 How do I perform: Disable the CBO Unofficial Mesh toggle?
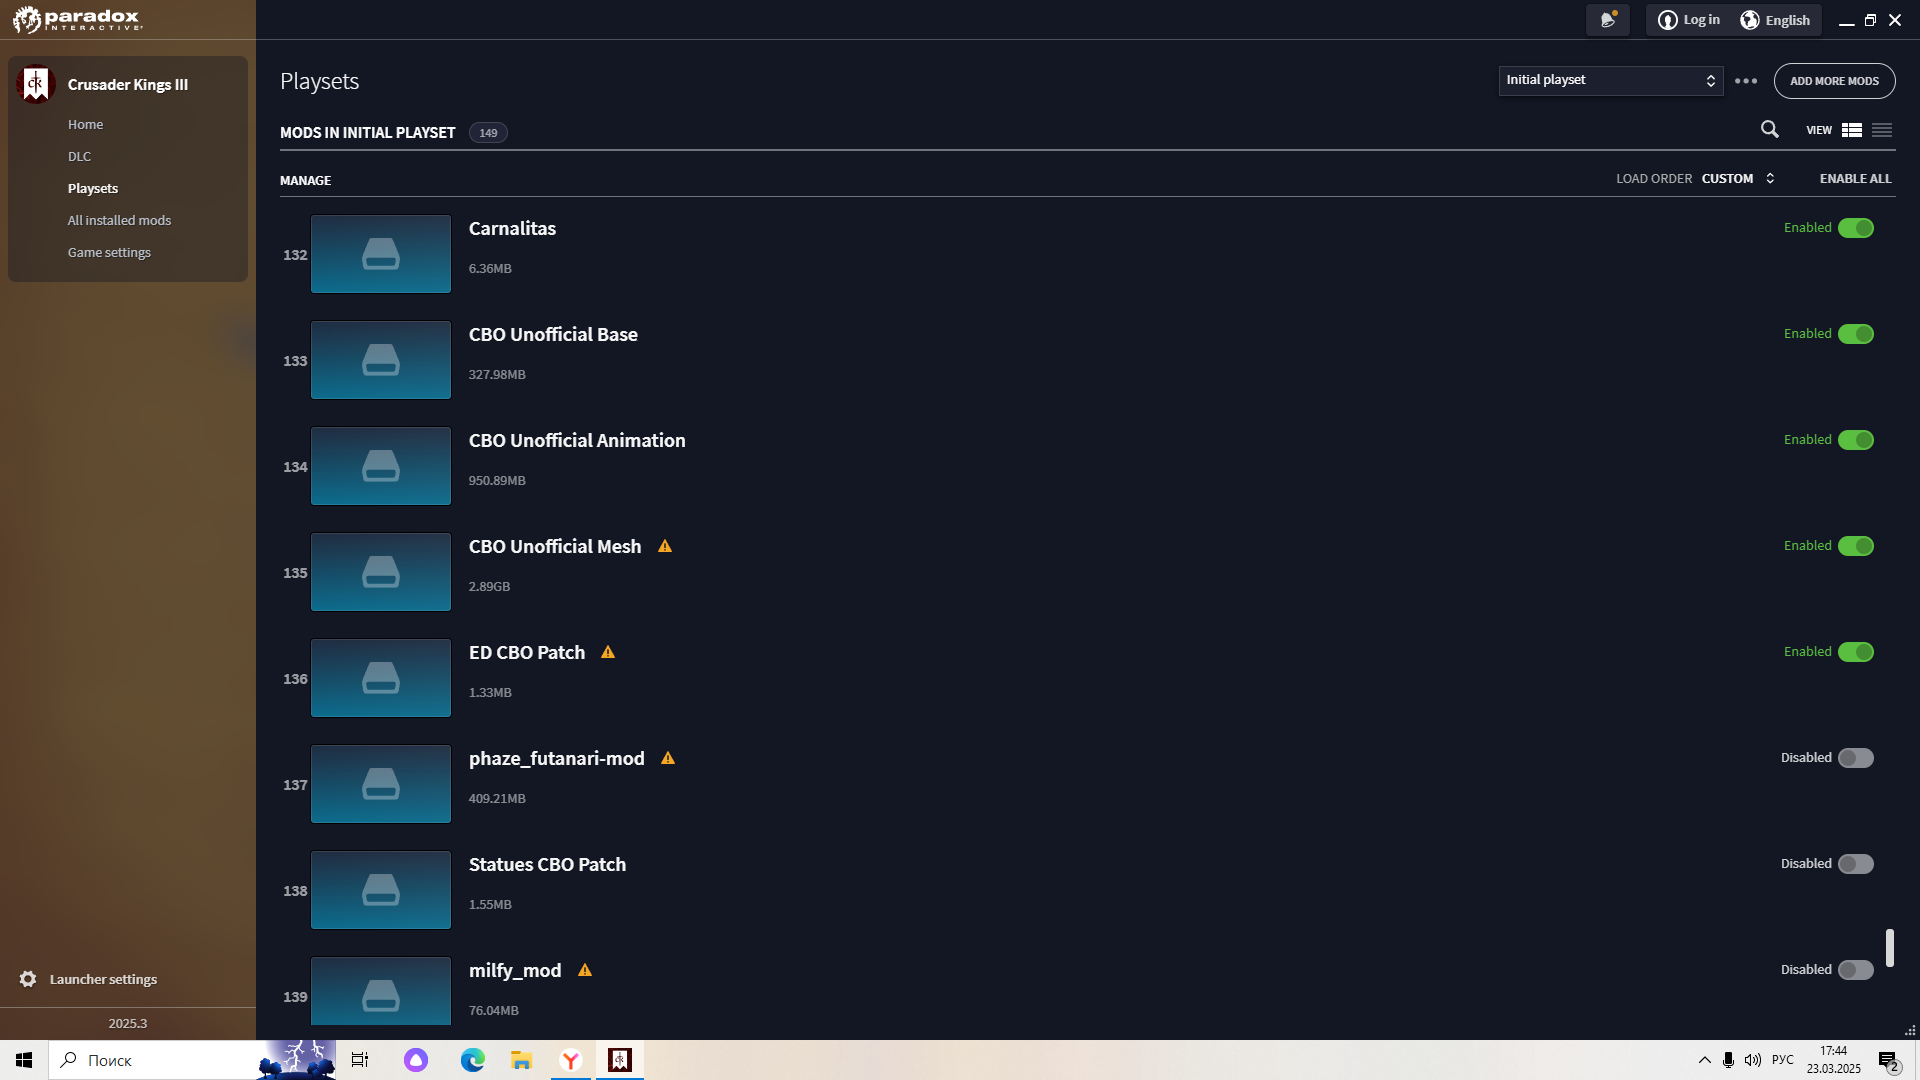1856,546
